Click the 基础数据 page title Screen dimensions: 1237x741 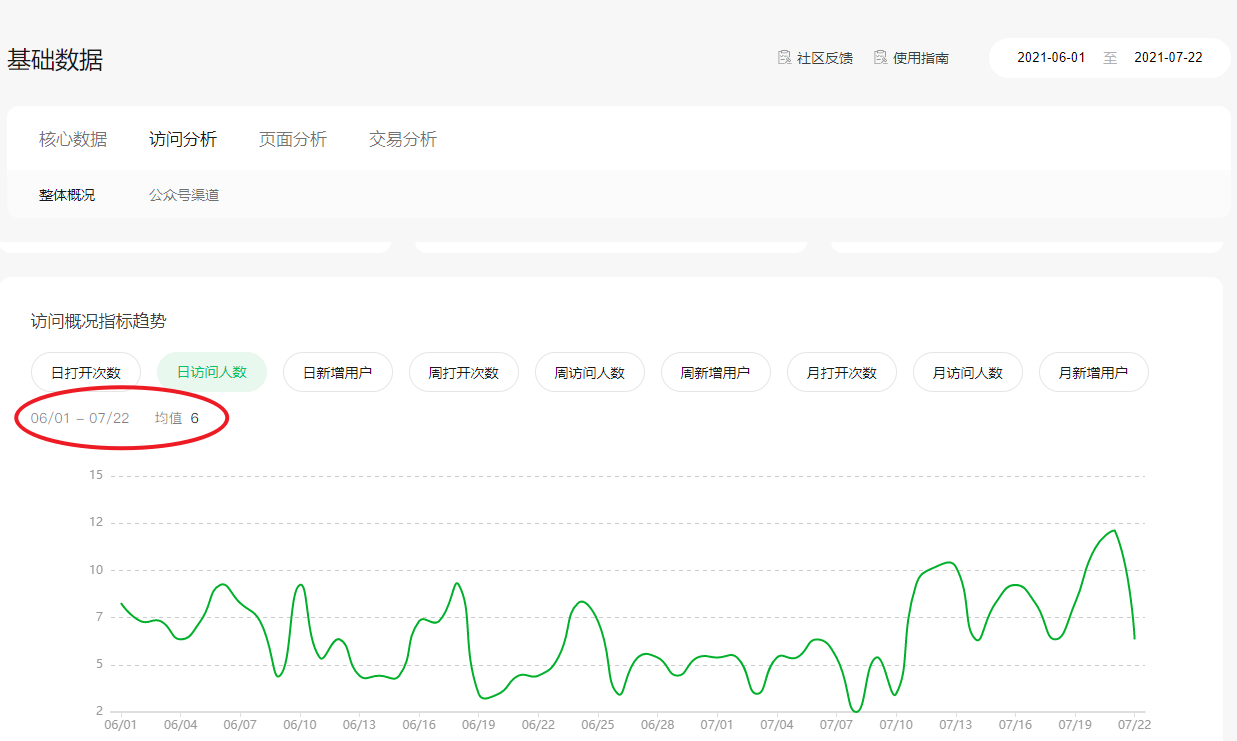click(x=55, y=60)
